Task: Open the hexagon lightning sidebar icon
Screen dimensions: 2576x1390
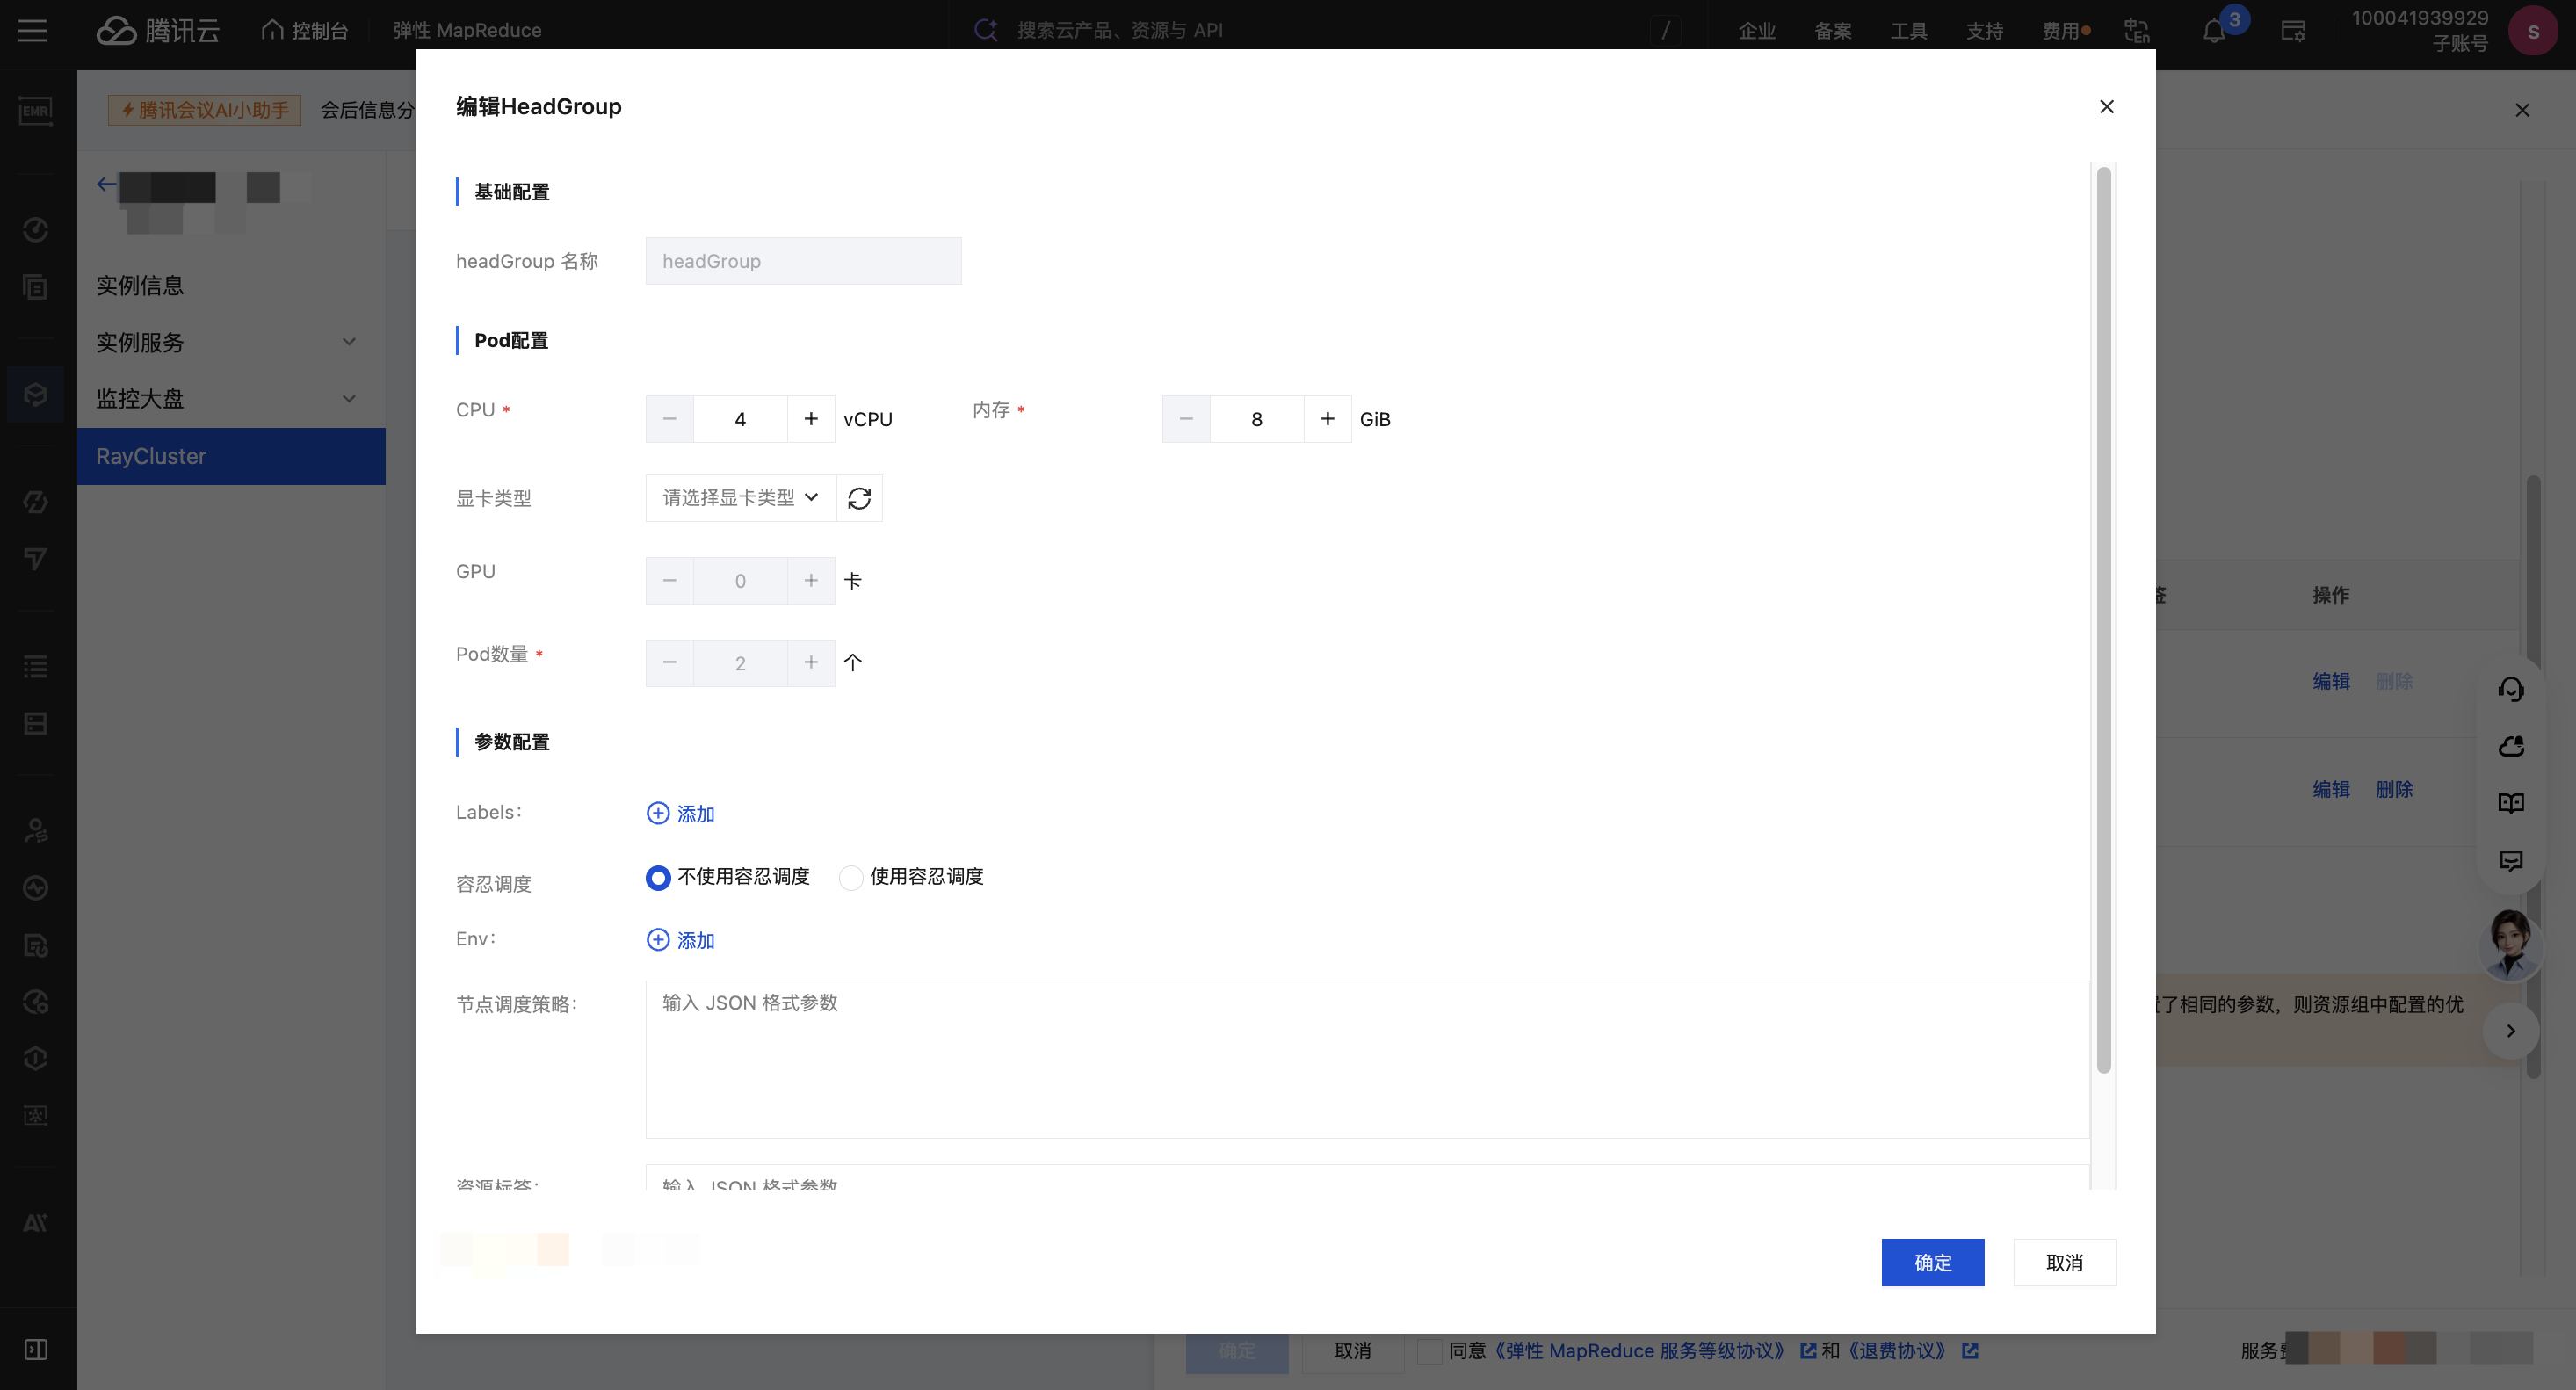Action: [x=36, y=501]
